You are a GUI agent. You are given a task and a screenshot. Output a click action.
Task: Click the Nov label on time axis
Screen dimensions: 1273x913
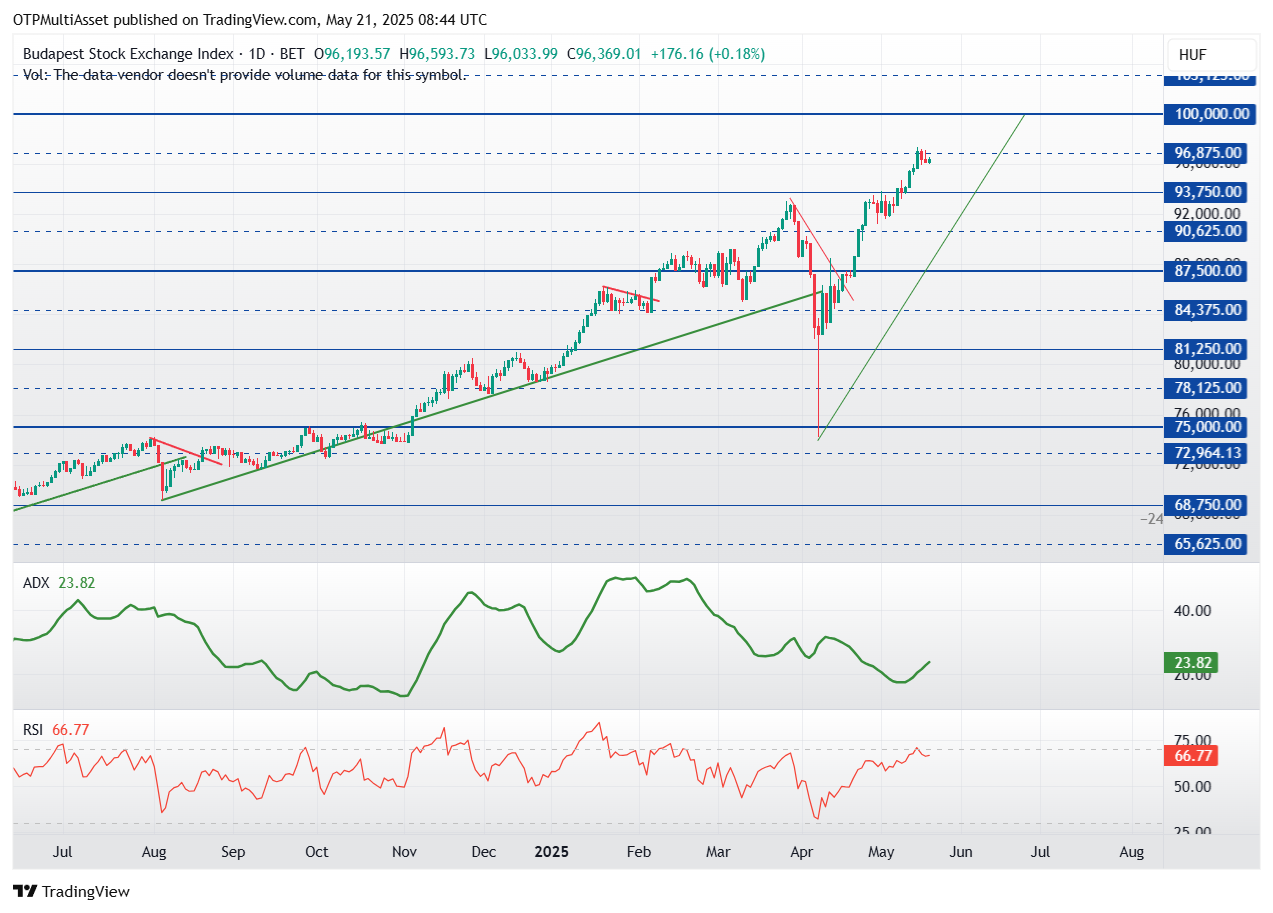(x=404, y=852)
